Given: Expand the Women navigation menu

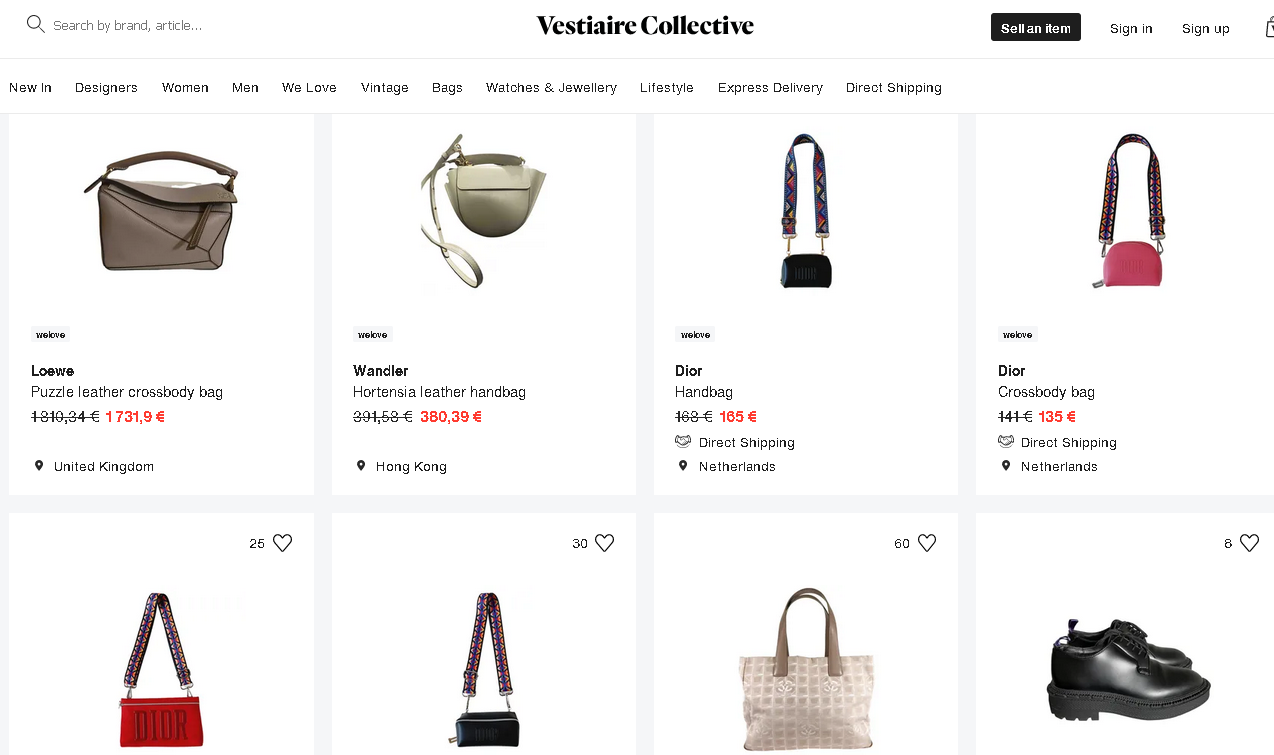Looking at the screenshot, I should pyautogui.click(x=185, y=88).
